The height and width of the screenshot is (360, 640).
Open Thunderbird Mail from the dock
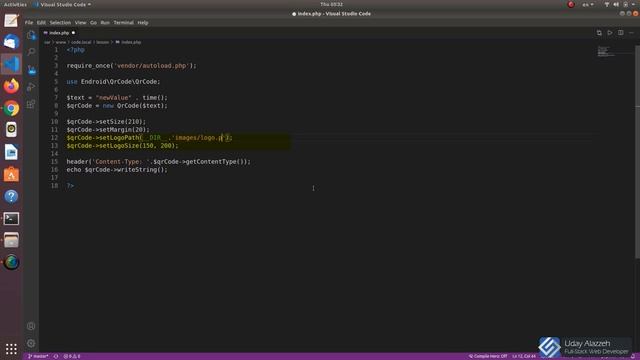(x=11, y=42)
